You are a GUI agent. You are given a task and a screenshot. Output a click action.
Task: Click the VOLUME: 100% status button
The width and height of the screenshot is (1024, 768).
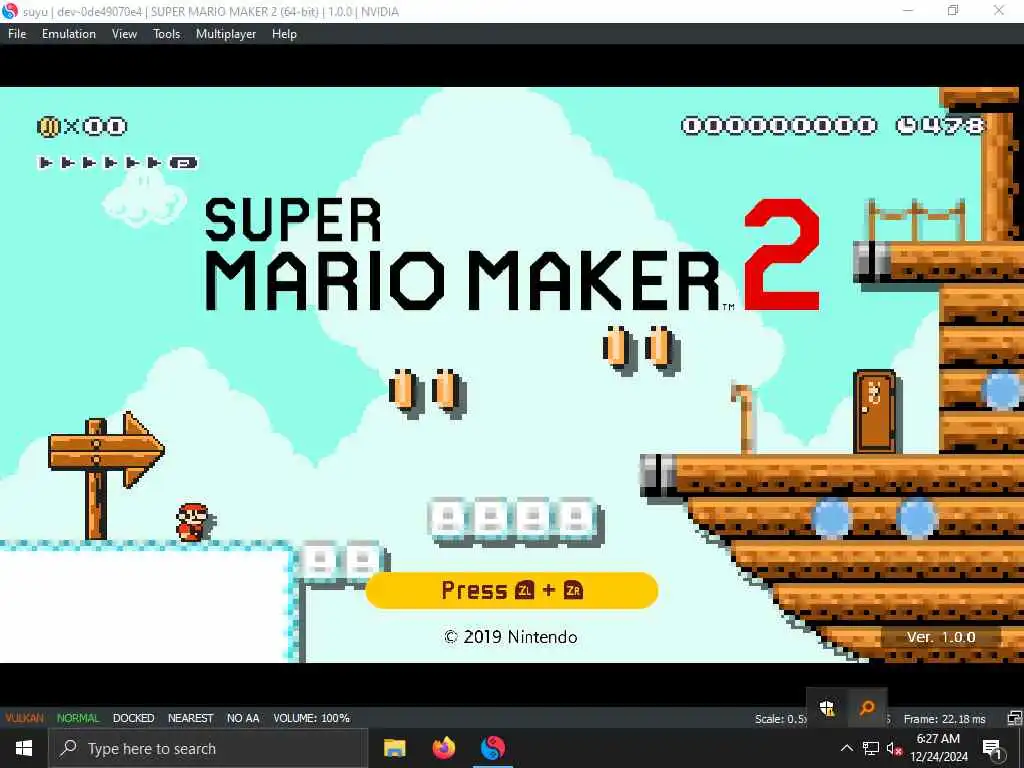[312, 718]
